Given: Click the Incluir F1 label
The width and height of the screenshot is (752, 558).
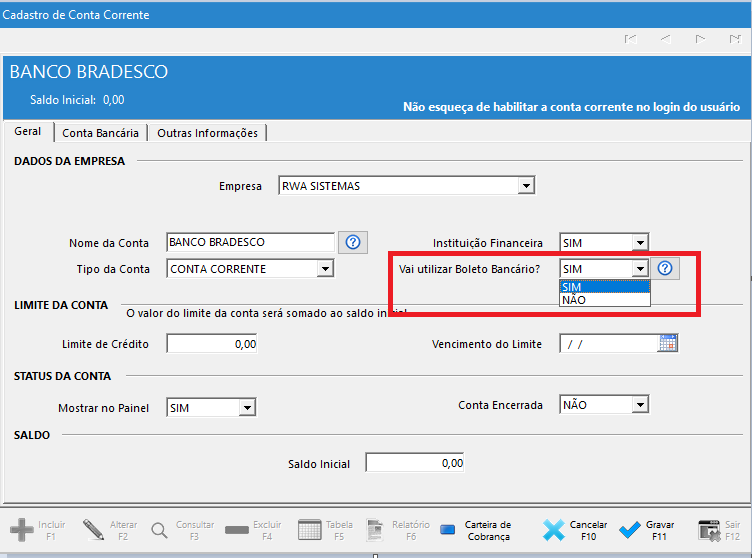Looking at the screenshot, I should 51,531.
